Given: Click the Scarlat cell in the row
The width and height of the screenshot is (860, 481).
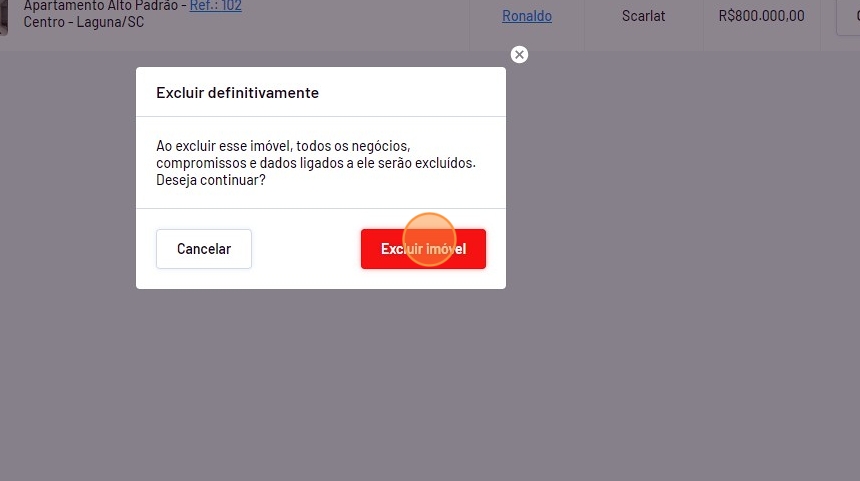Looking at the screenshot, I should click(643, 16).
